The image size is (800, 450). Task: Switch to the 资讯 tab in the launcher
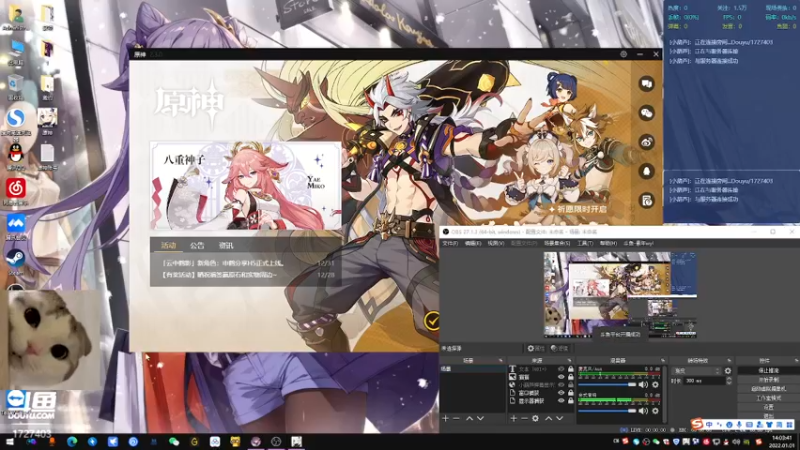[226, 245]
